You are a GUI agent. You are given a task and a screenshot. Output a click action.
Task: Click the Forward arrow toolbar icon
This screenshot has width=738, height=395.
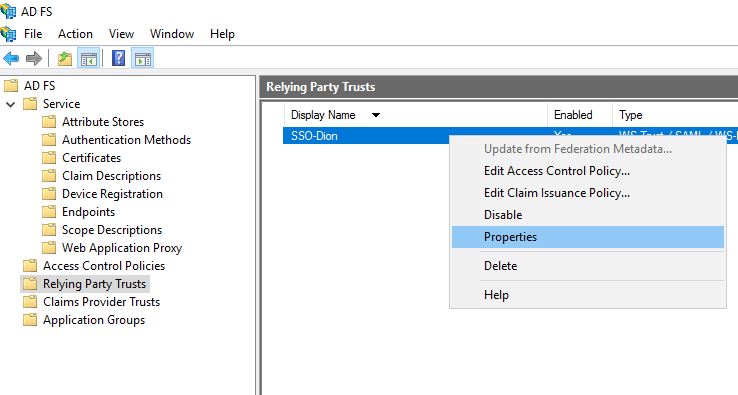click(x=33, y=59)
